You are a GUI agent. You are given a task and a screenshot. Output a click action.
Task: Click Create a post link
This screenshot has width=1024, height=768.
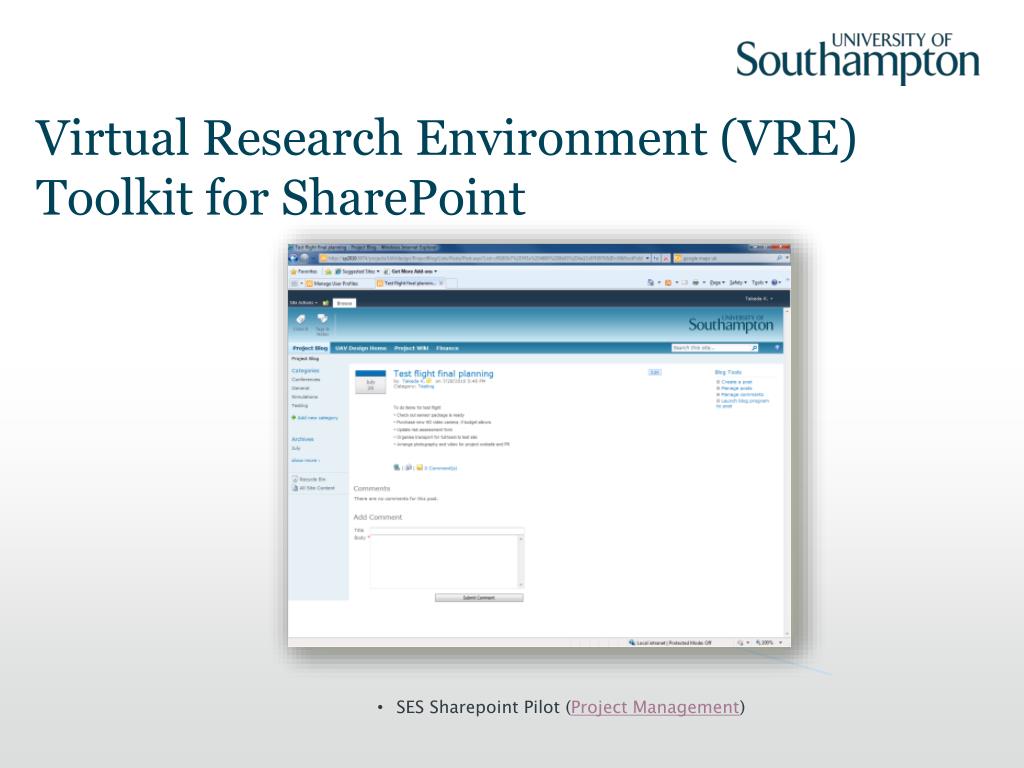tap(737, 382)
